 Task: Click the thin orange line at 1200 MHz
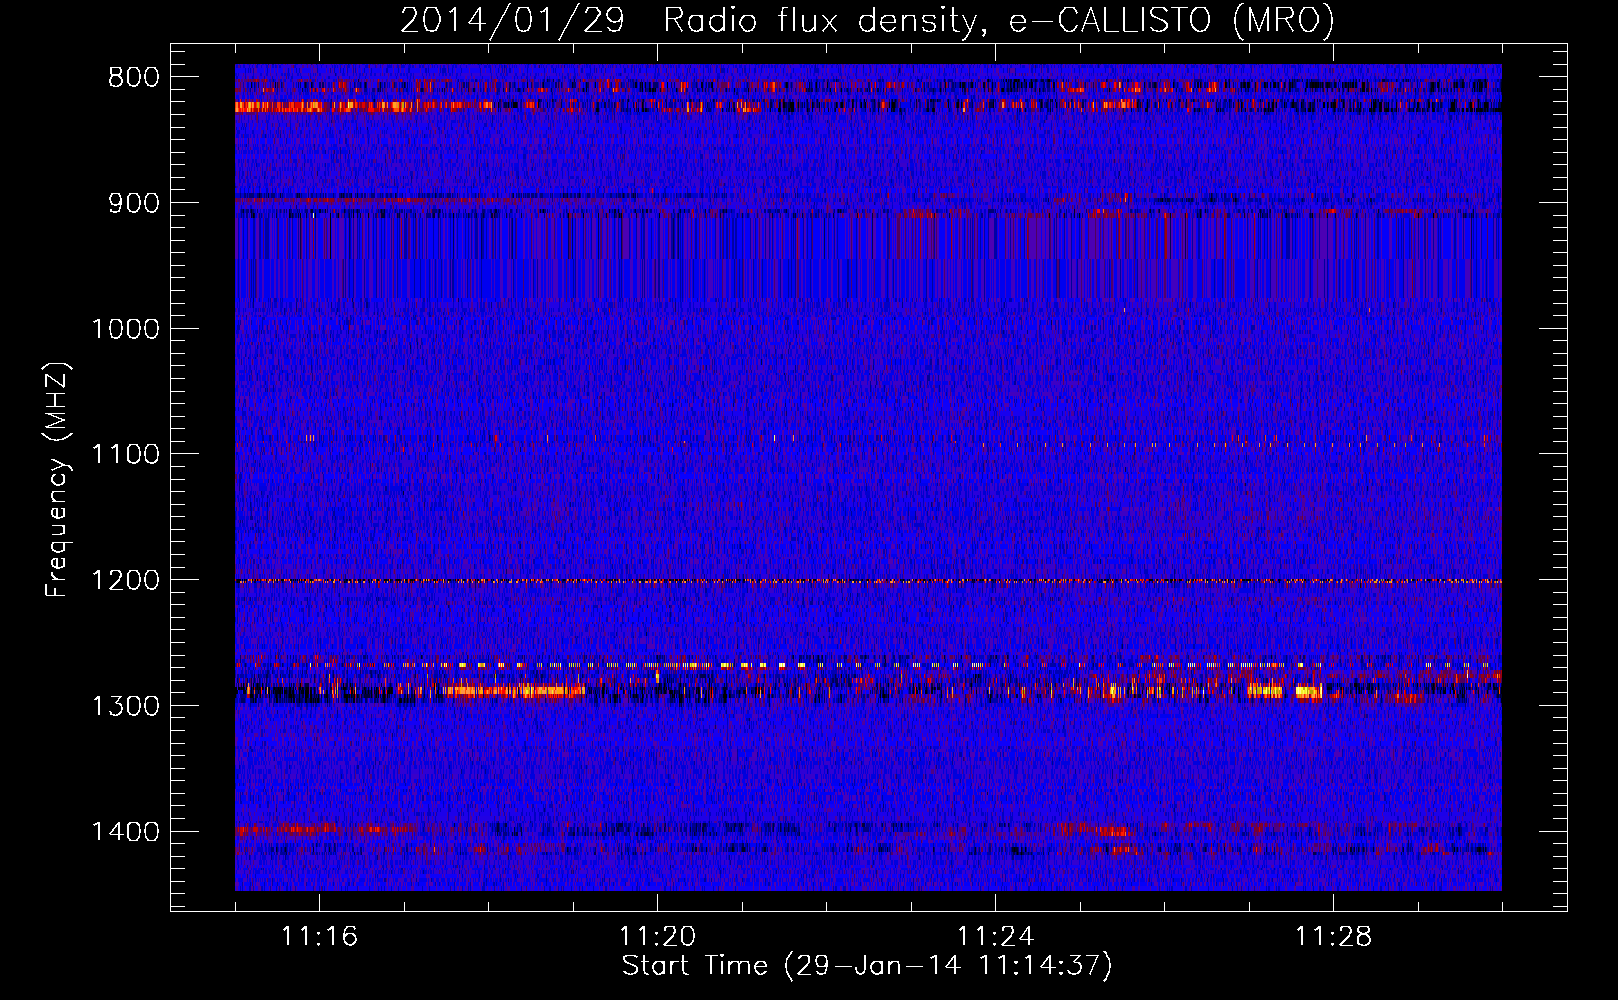[x=868, y=581]
